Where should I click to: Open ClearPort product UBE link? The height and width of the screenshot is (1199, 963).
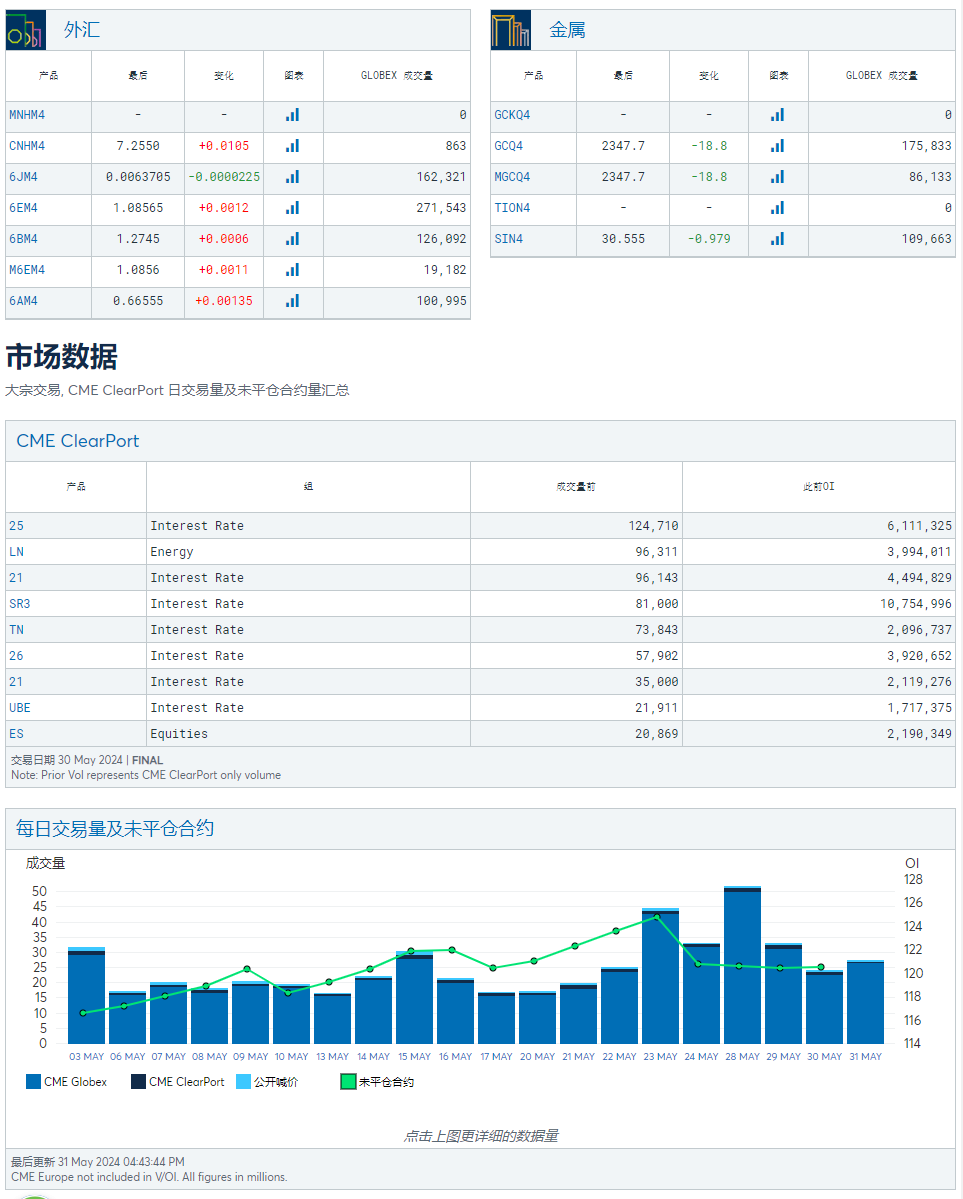point(20,708)
